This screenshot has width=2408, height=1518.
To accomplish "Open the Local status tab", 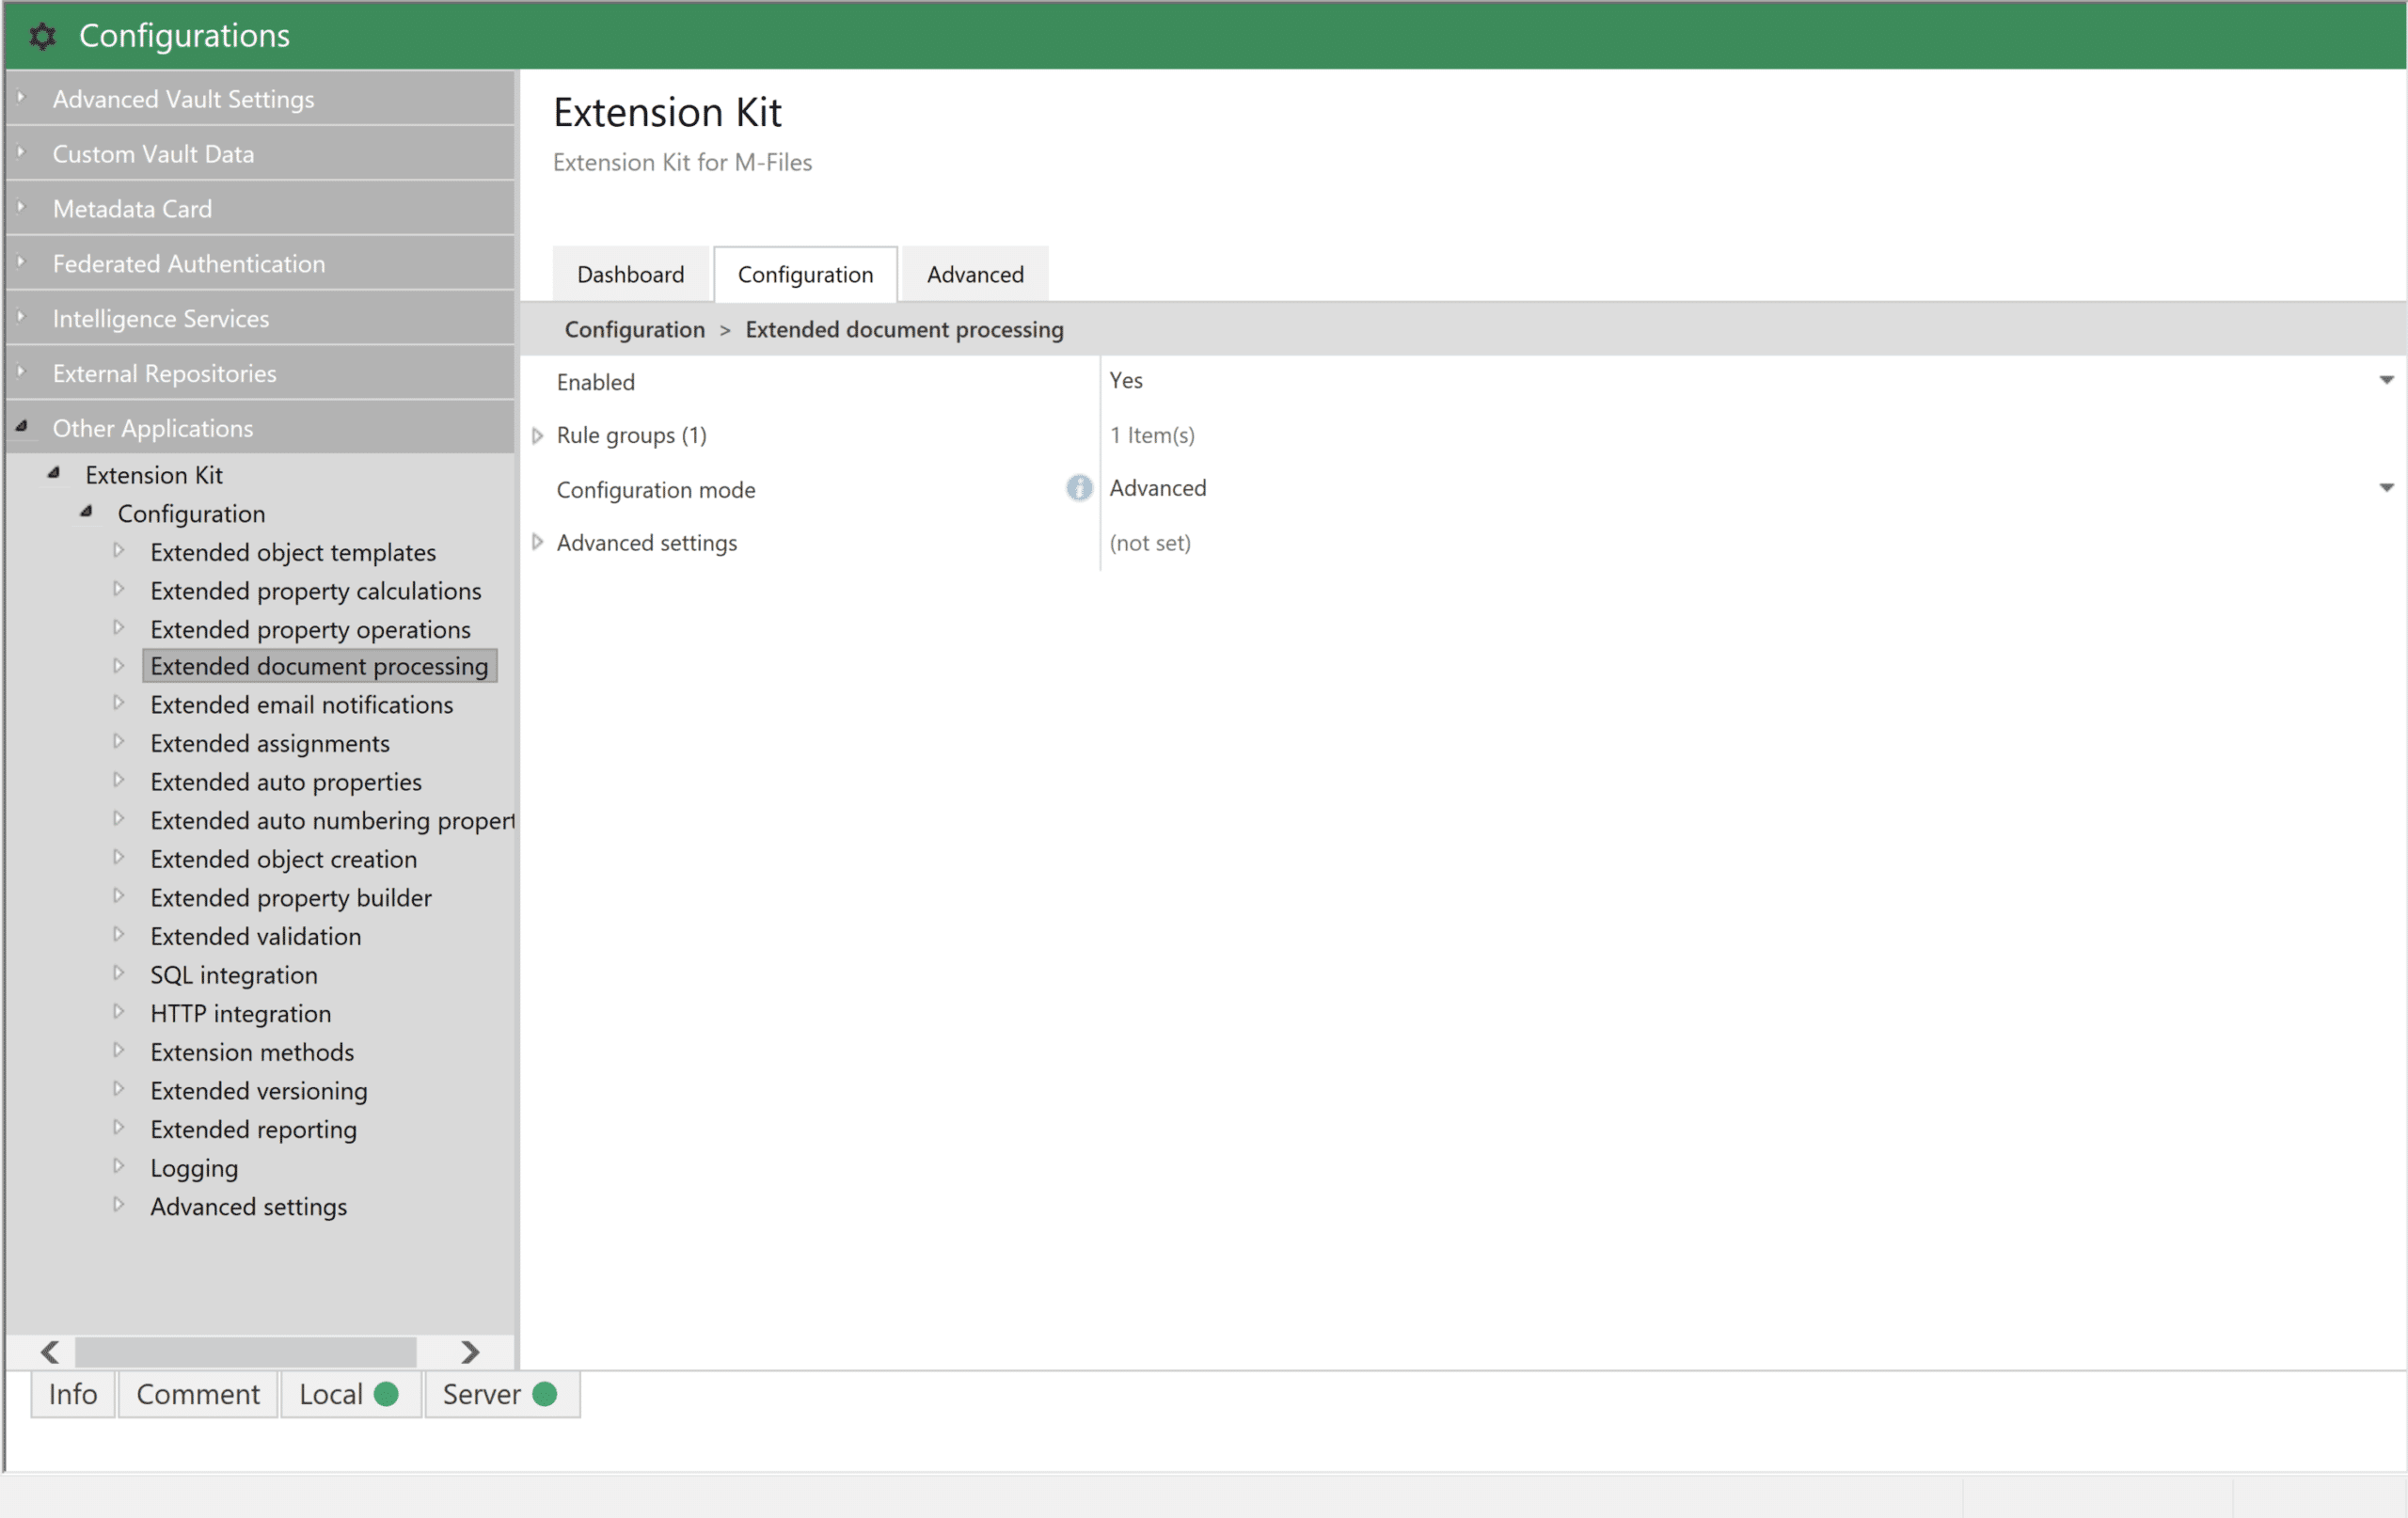I will tap(350, 1394).
